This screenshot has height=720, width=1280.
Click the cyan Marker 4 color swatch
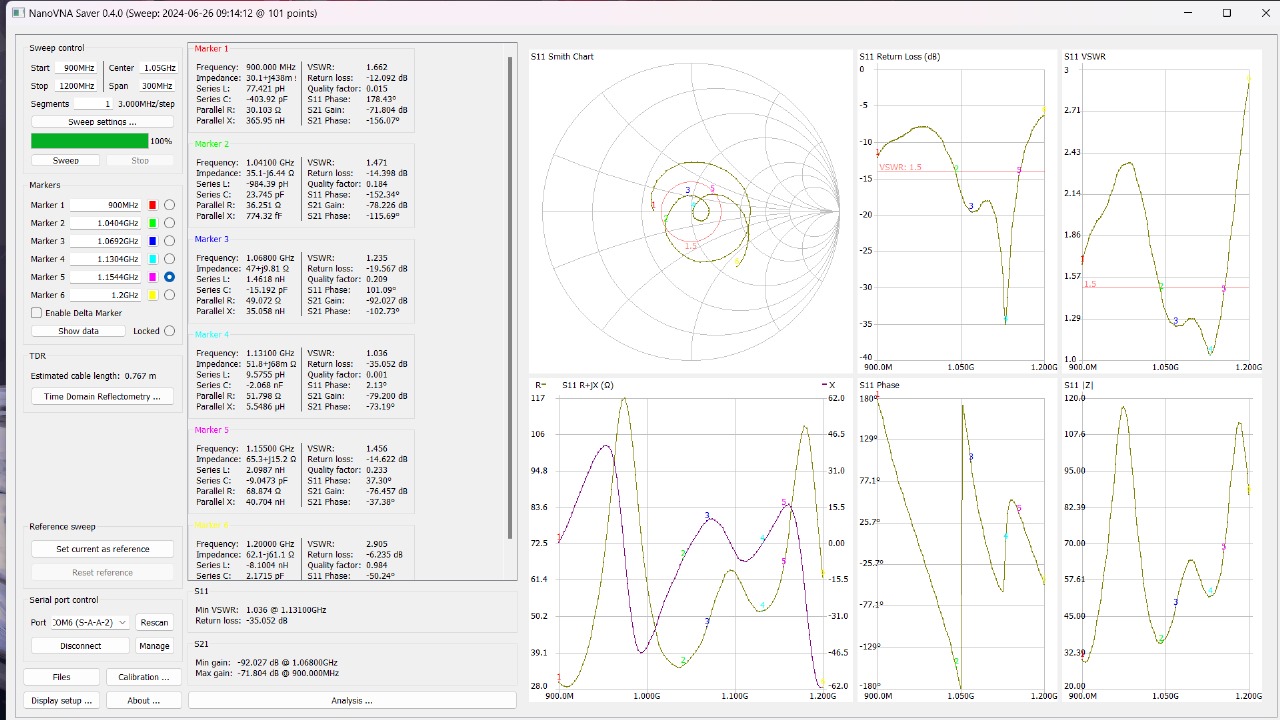pos(152,259)
